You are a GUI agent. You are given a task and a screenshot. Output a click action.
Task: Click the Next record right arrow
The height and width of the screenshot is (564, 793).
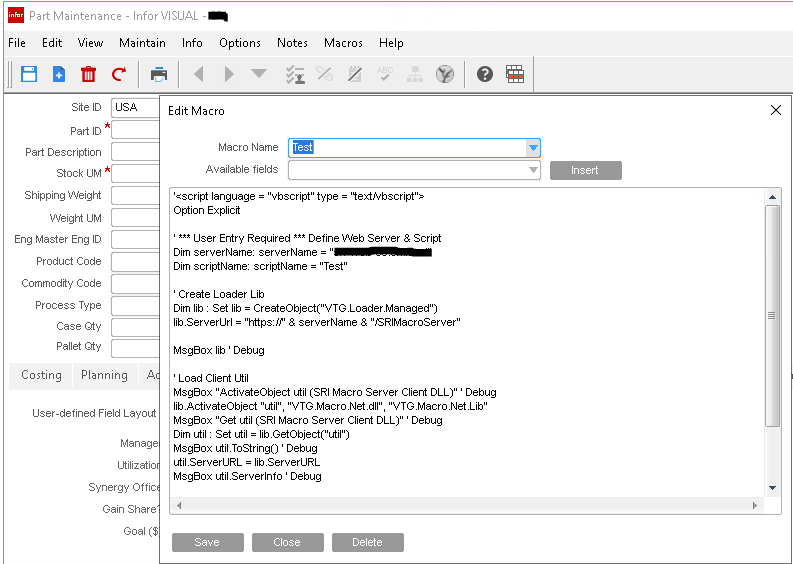pyautogui.click(x=229, y=74)
